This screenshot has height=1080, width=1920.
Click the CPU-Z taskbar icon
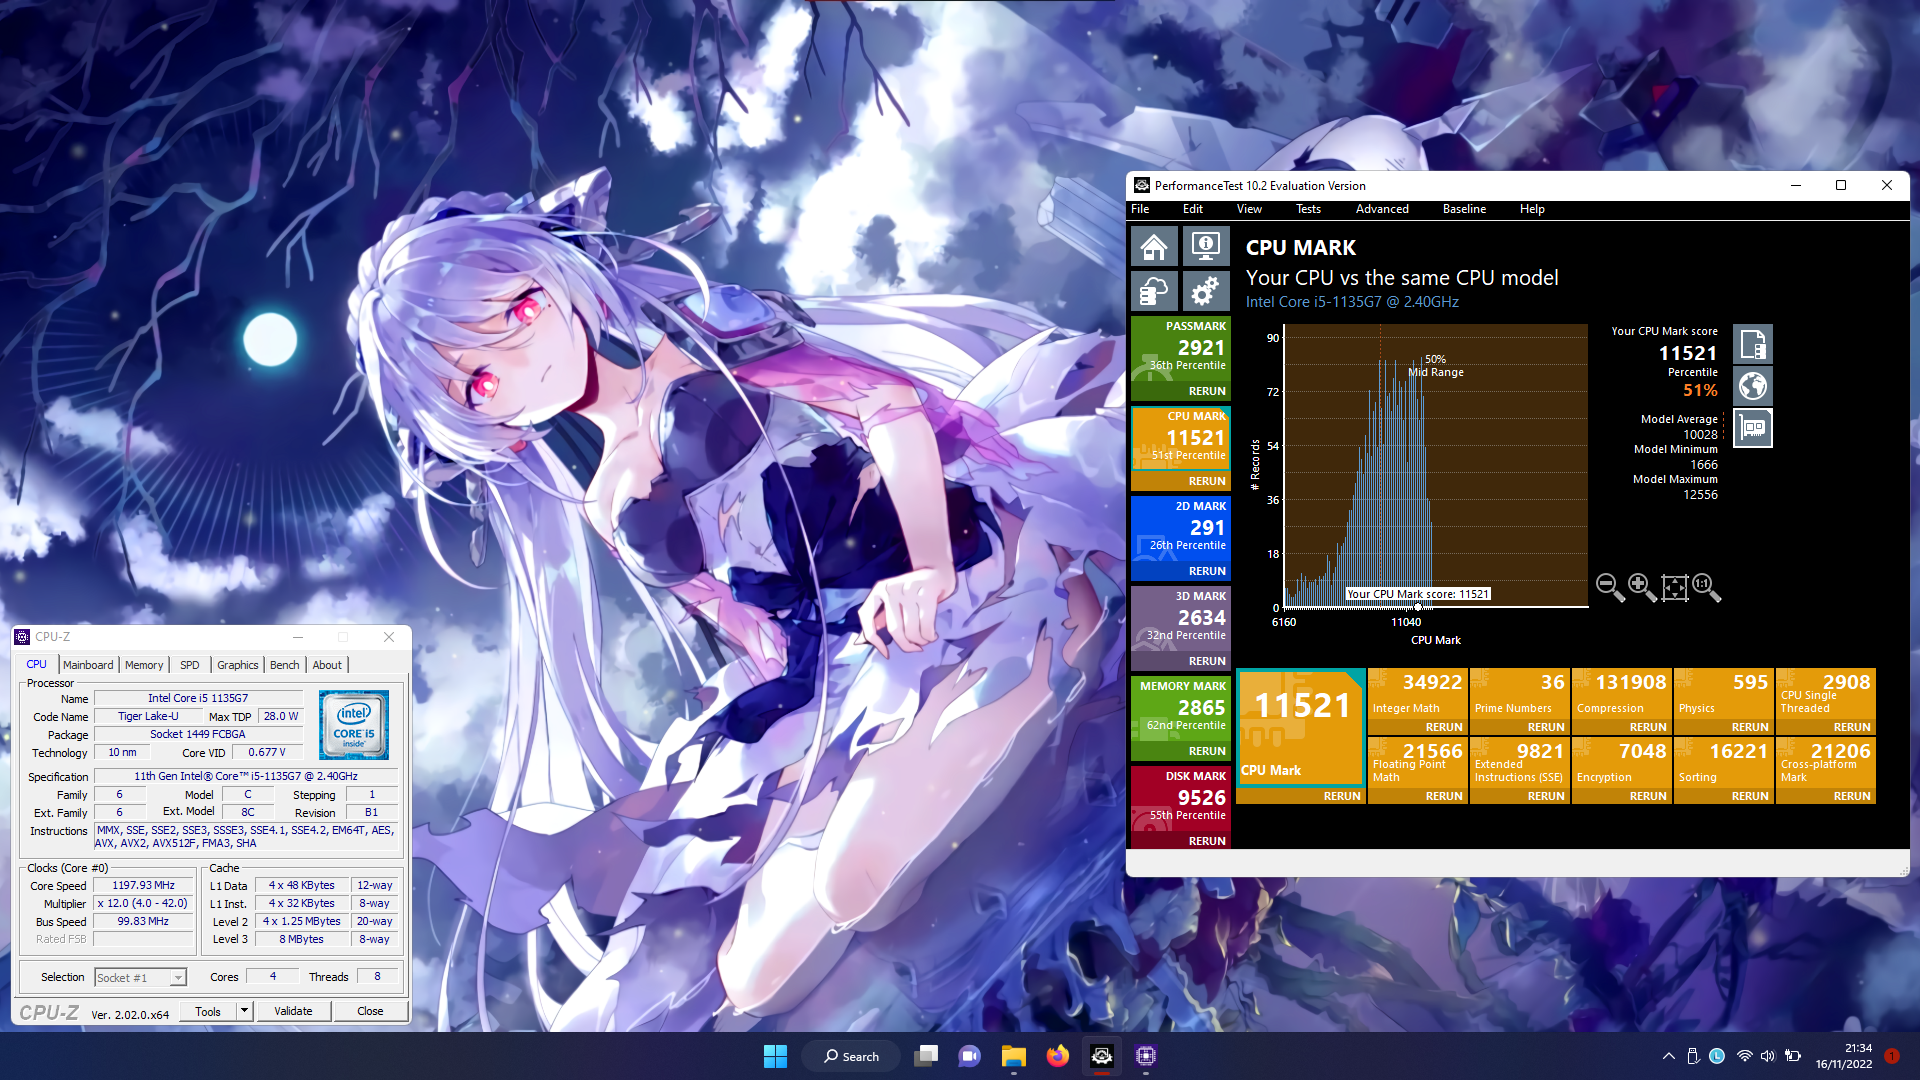coord(1146,1056)
